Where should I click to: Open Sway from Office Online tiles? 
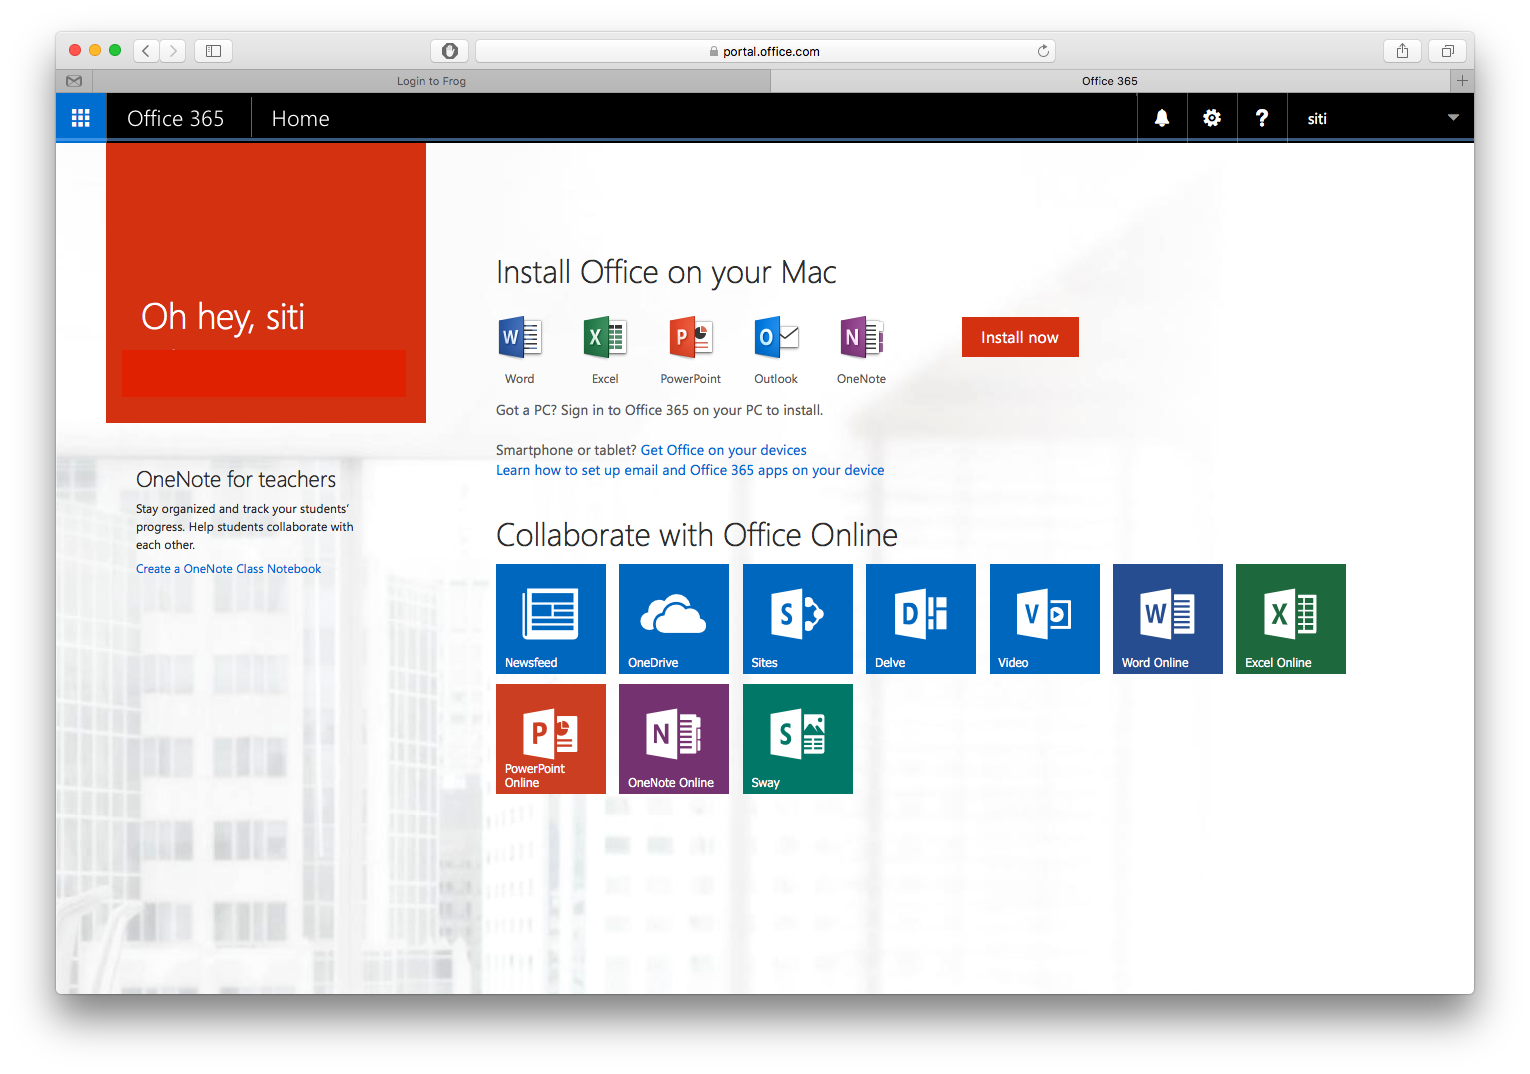(x=797, y=738)
